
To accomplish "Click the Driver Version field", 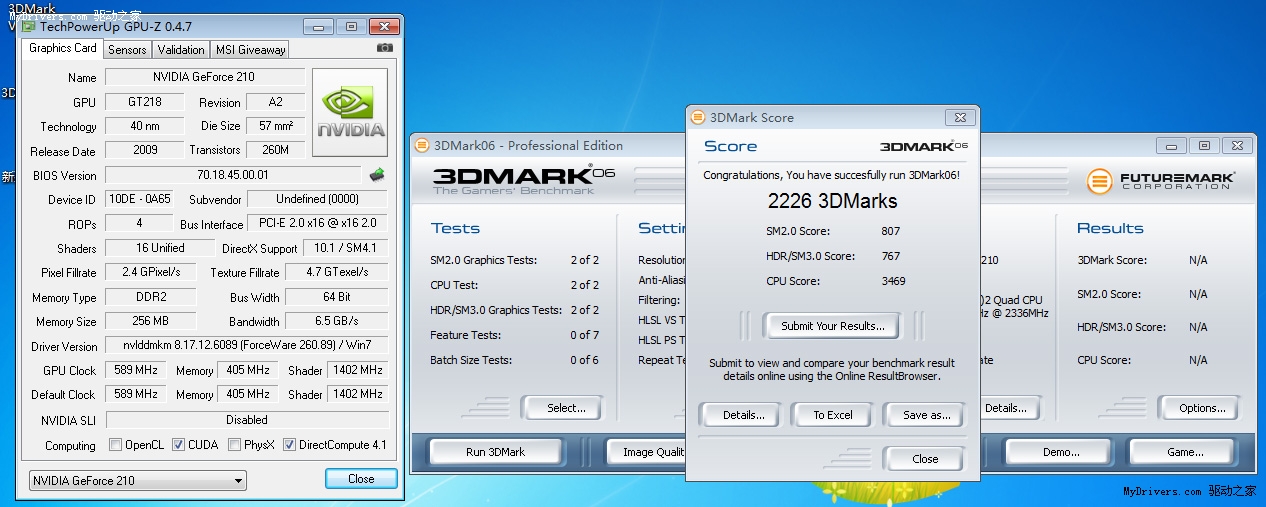I will pos(246,346).
